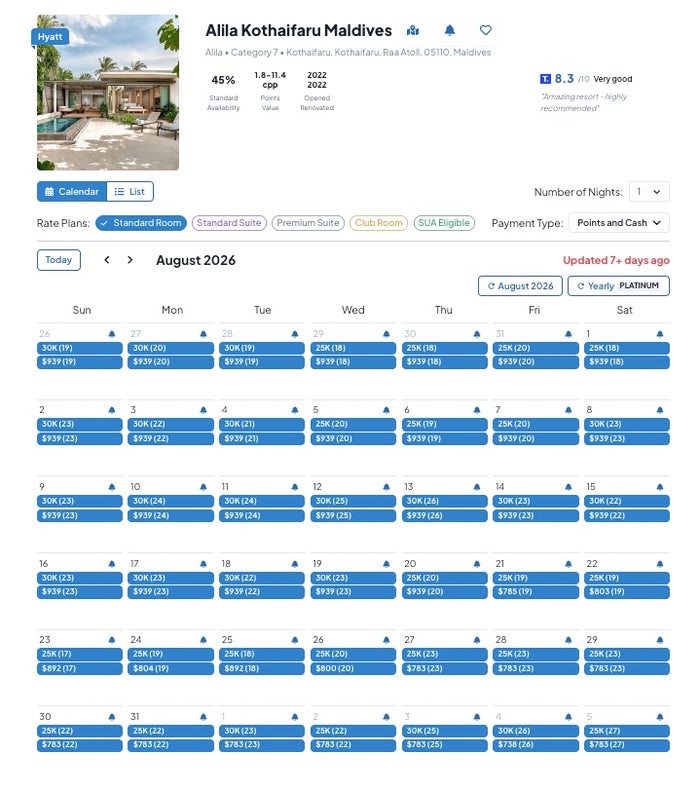Viewport: 700px width, 791px height.
Task: Select the 30K (20) rate on July 27
Action: coord(170,348)
